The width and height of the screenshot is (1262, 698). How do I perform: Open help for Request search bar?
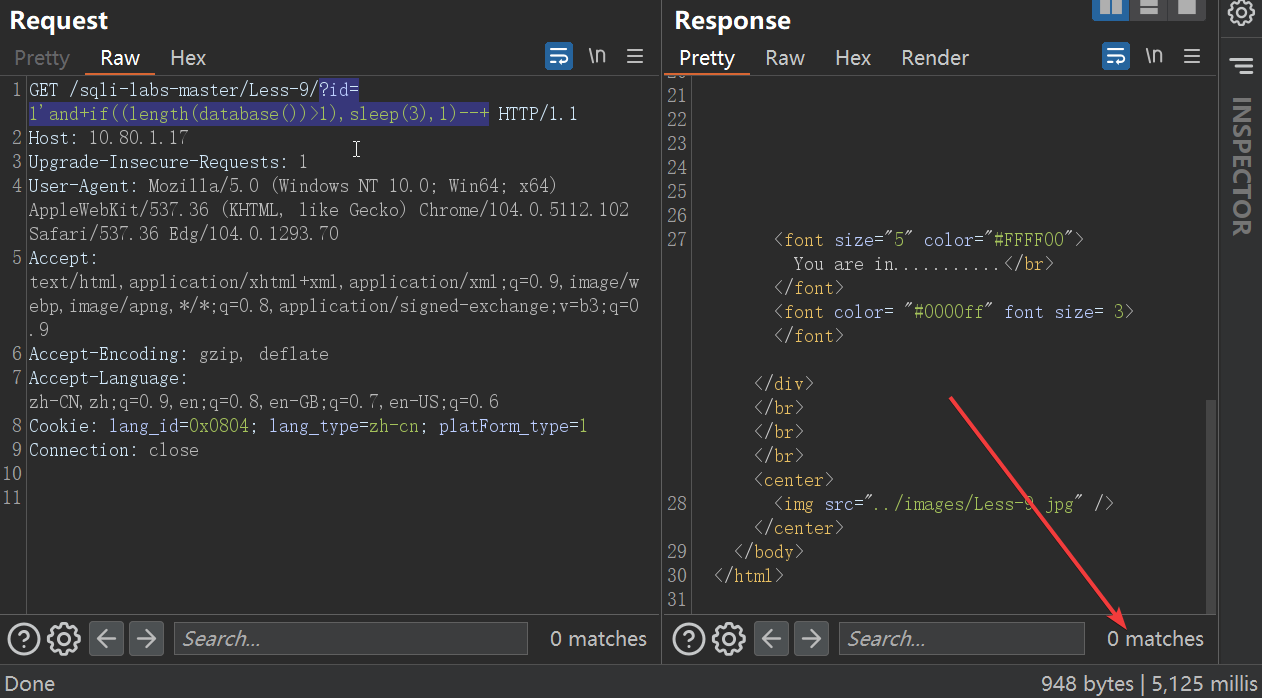point(24,638)
